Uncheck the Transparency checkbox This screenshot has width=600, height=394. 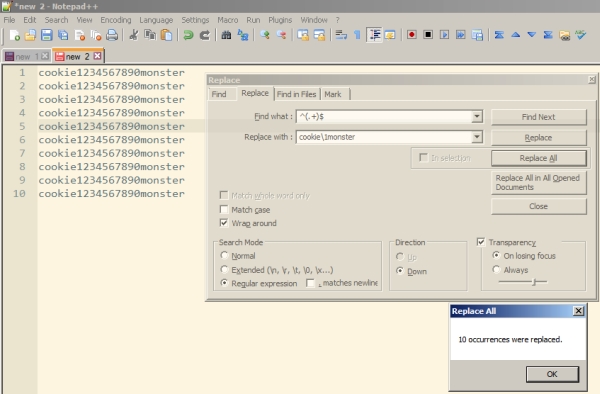point(481,242)
